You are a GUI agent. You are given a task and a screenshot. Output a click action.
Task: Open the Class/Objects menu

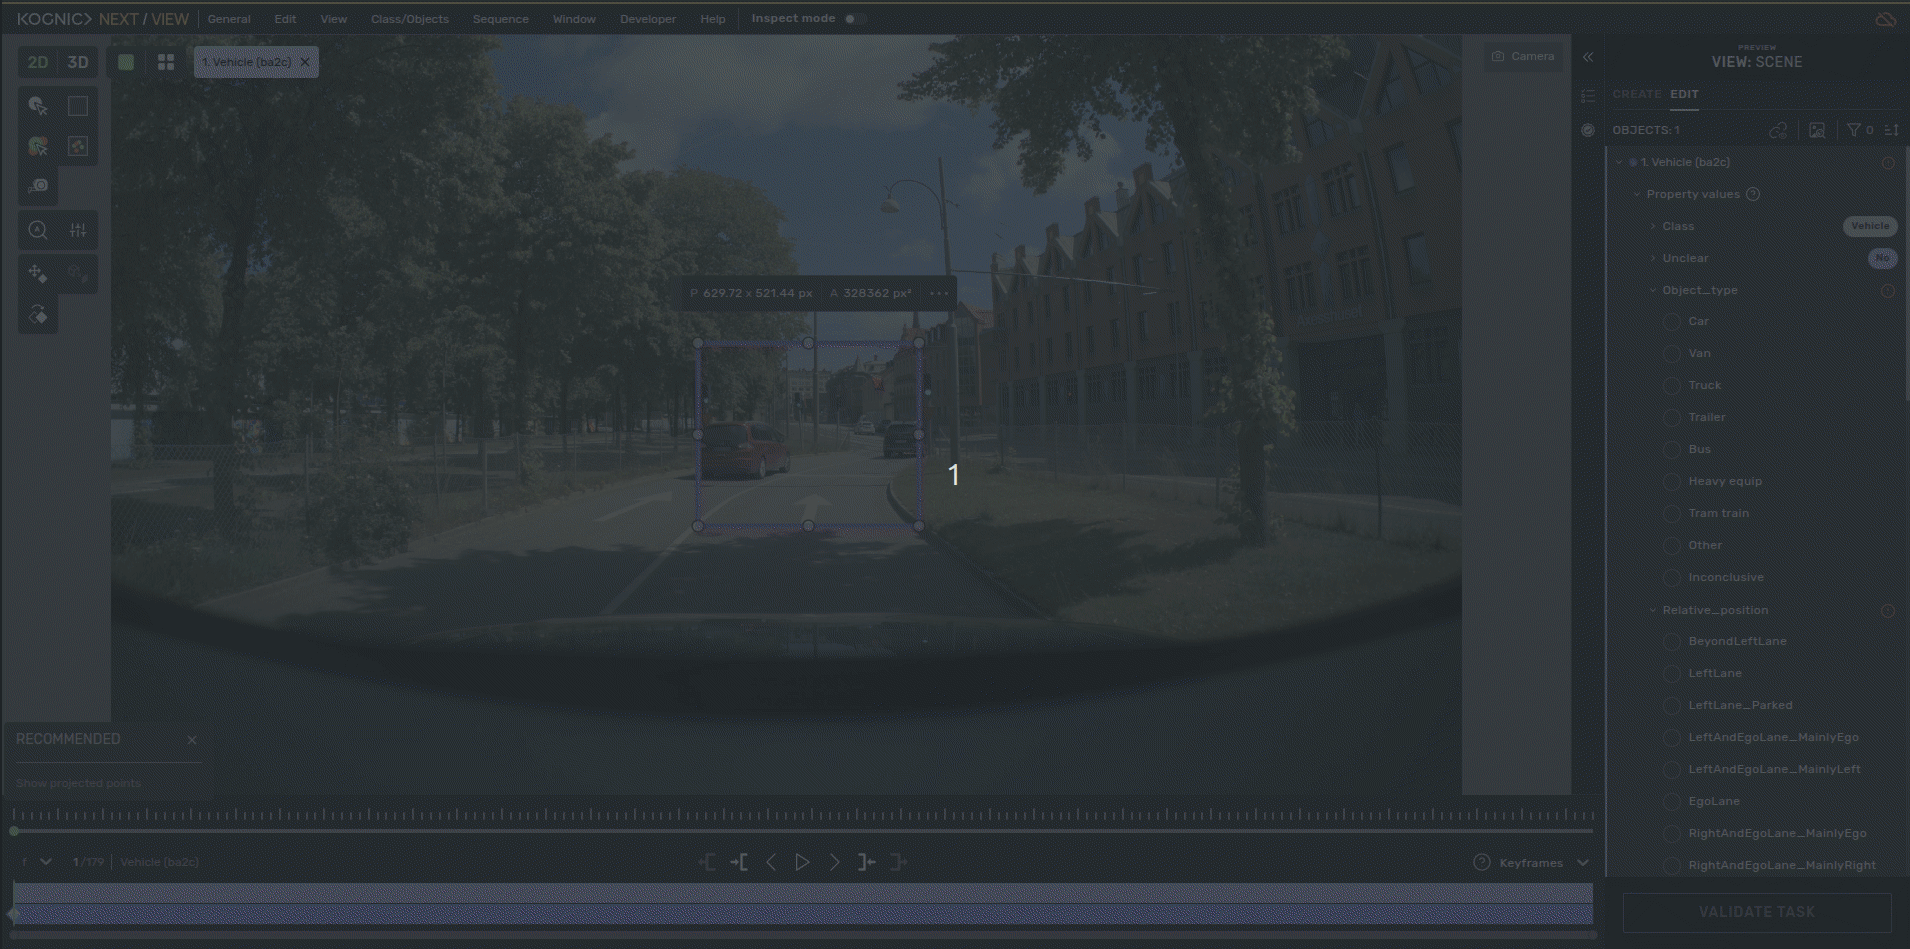409,19
